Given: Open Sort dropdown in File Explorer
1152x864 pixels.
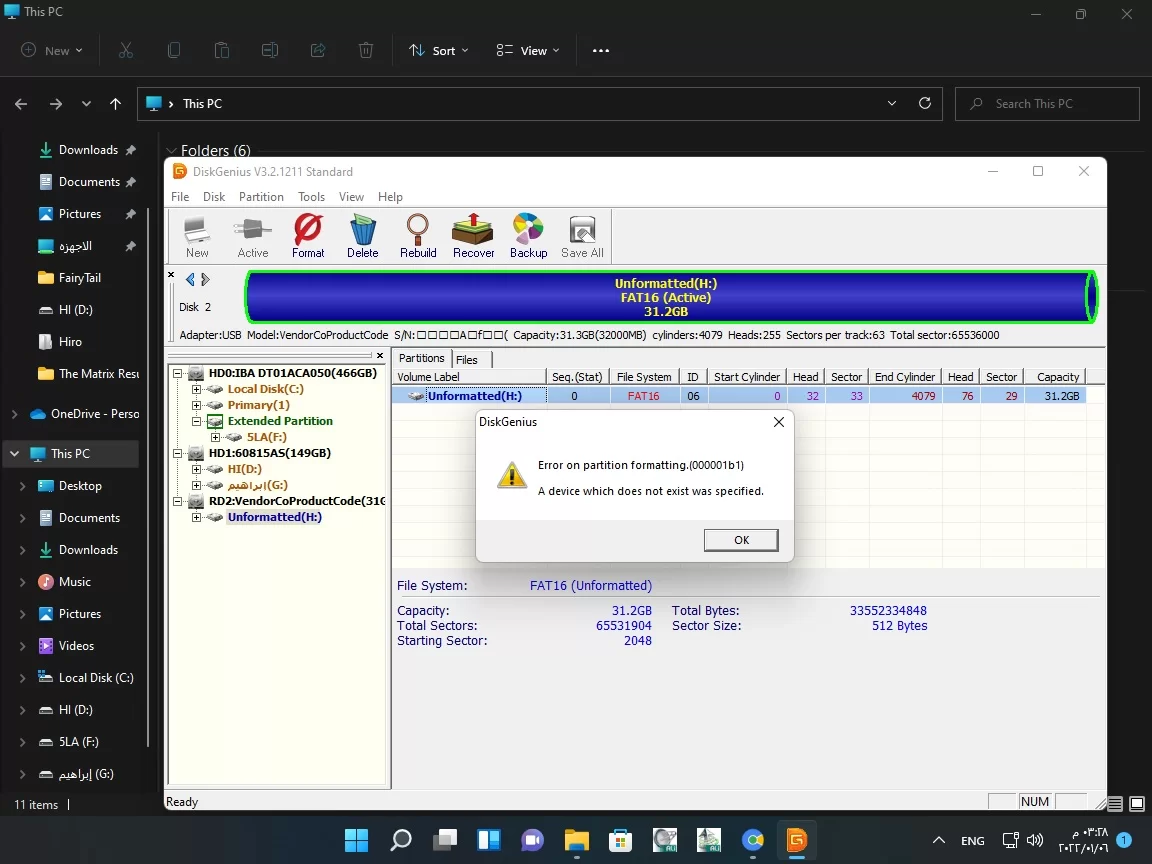Looking at the screenshot, I should [439, 51].
